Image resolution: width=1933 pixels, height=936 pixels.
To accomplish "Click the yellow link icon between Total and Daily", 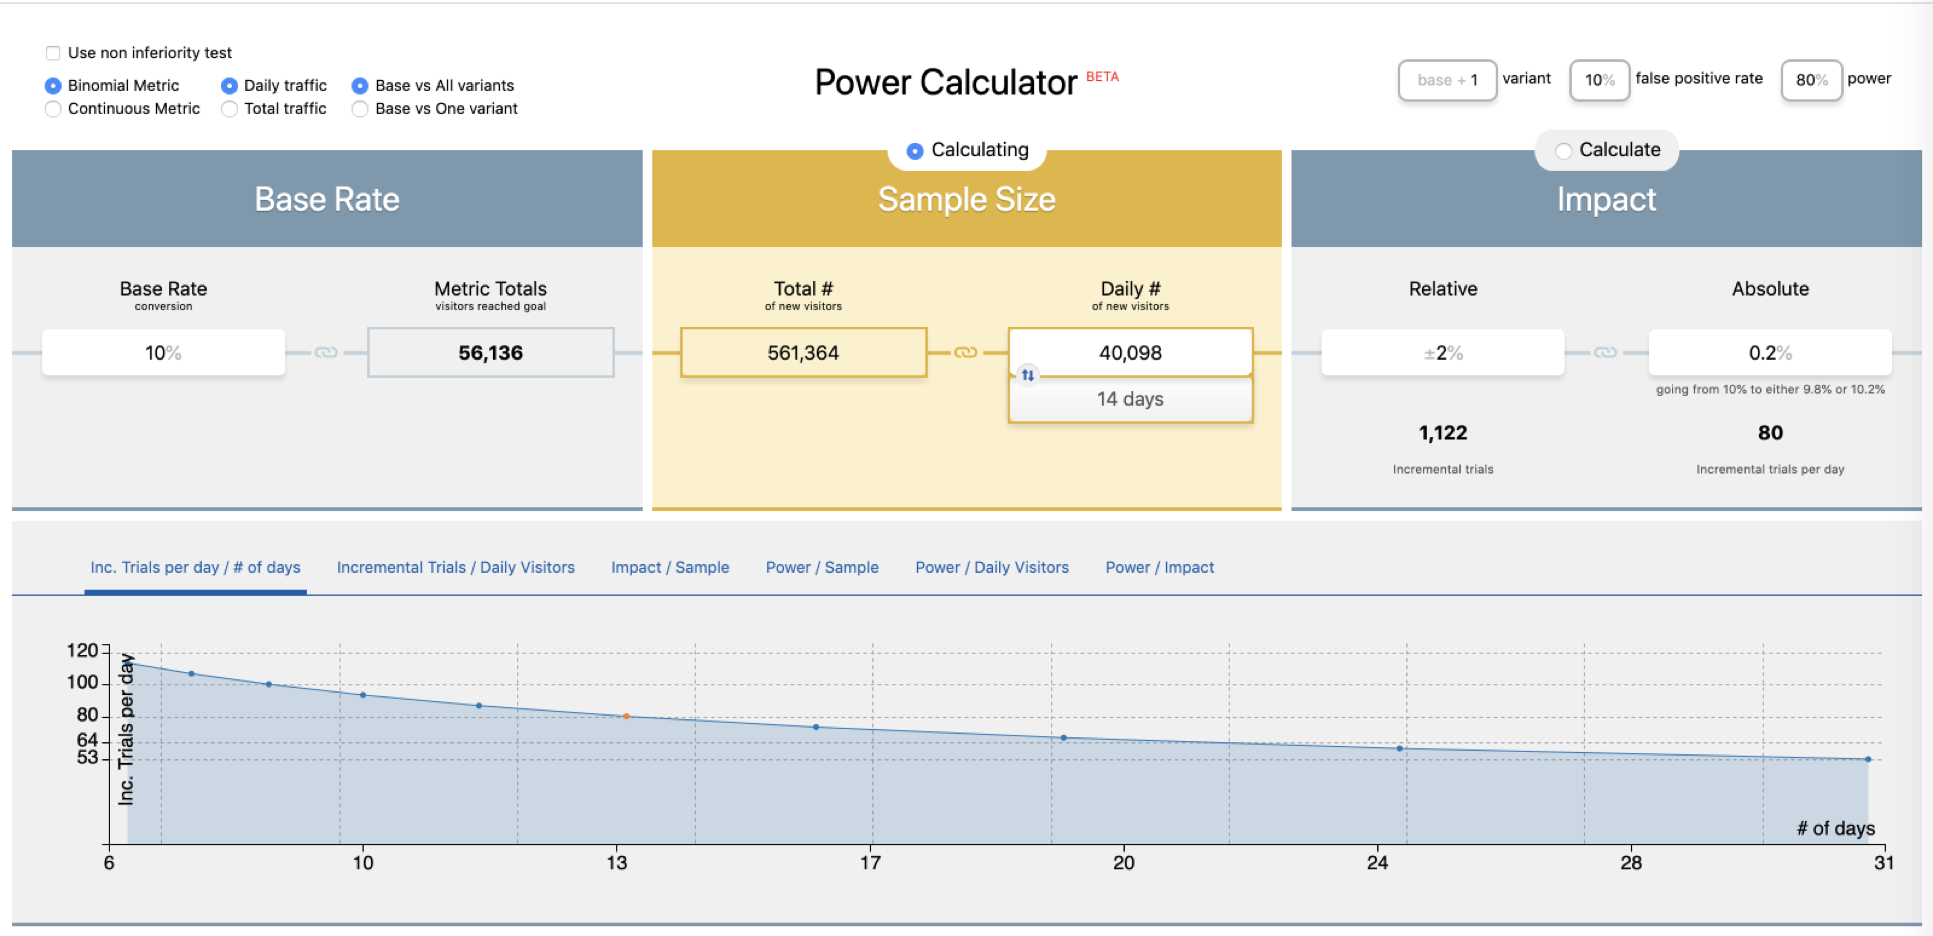I will [965, 352].
